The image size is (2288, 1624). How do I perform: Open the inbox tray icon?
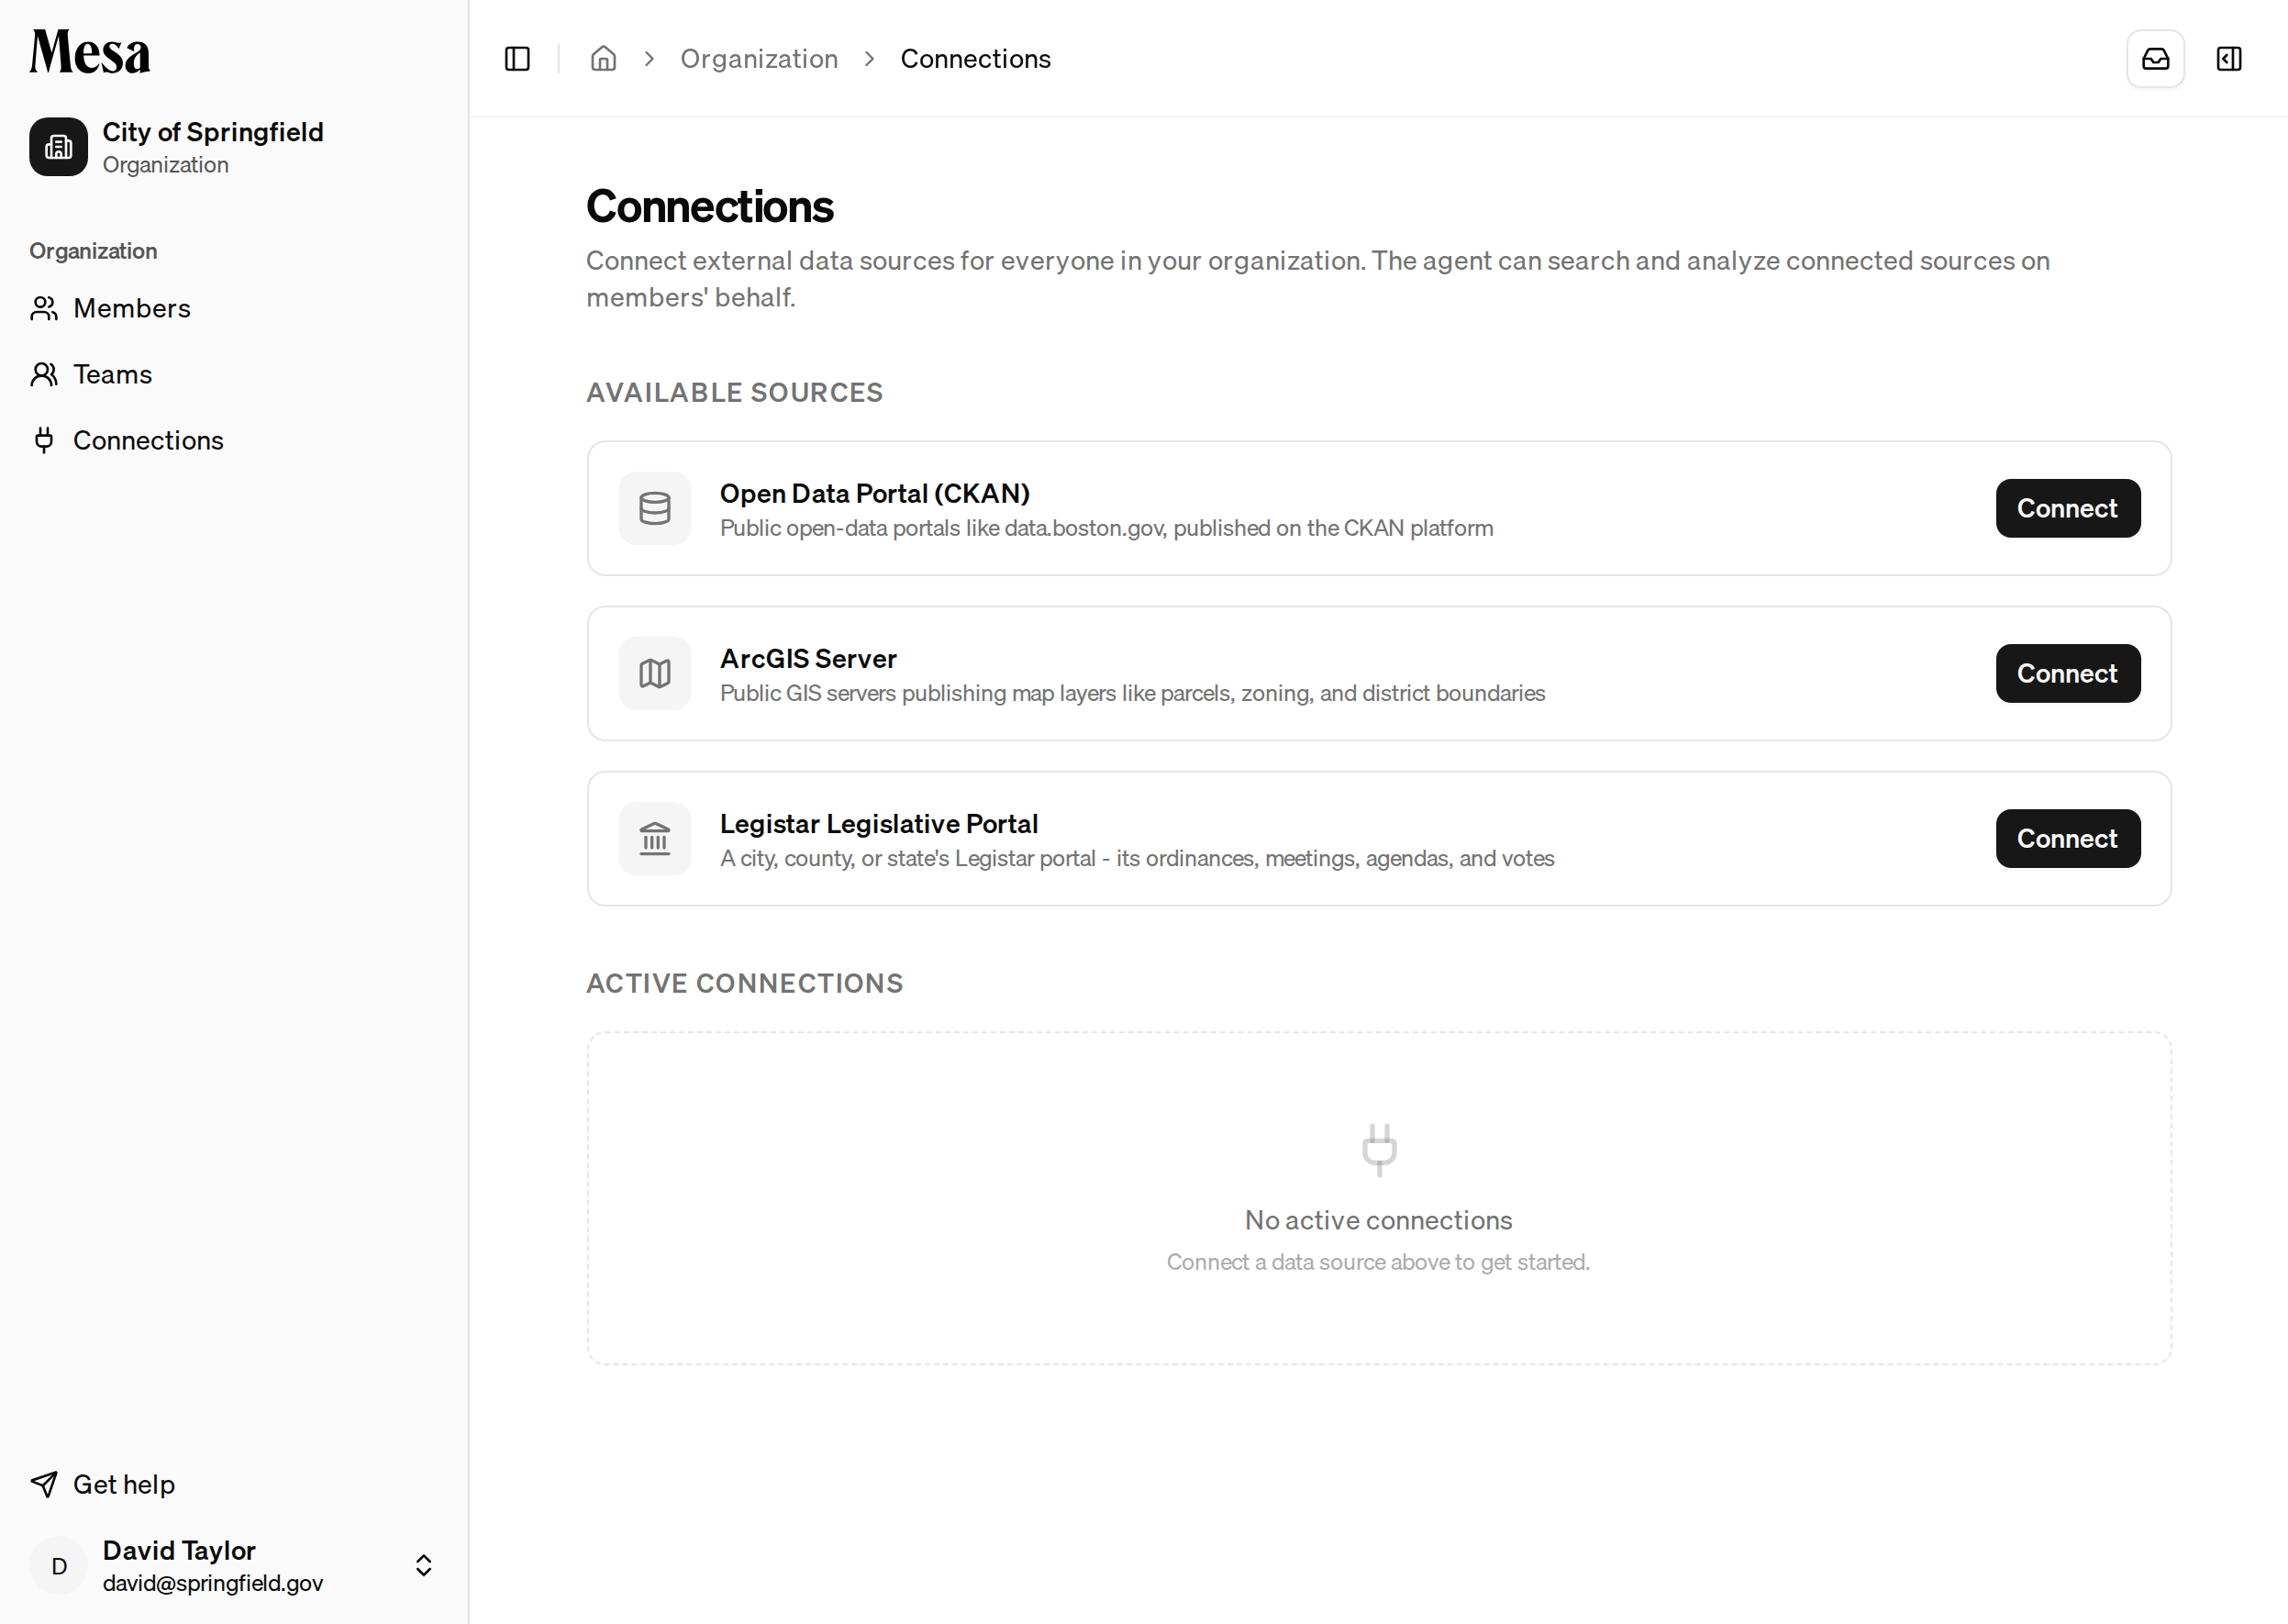2155,59
